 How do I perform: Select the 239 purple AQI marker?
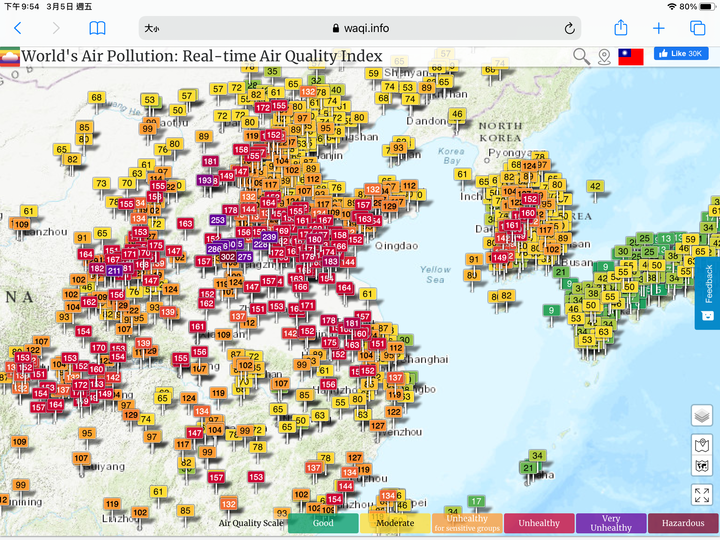coord(269,237)
